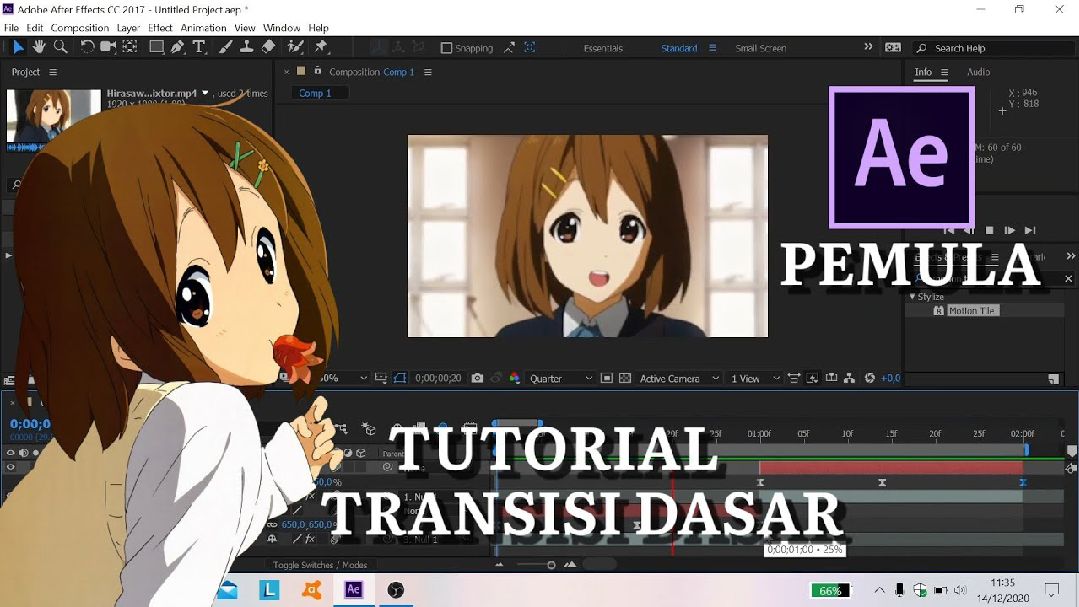This screenshot has height=607, width=1079.
Task: Step to the next frame in preview
Action: click(1009, 231)
